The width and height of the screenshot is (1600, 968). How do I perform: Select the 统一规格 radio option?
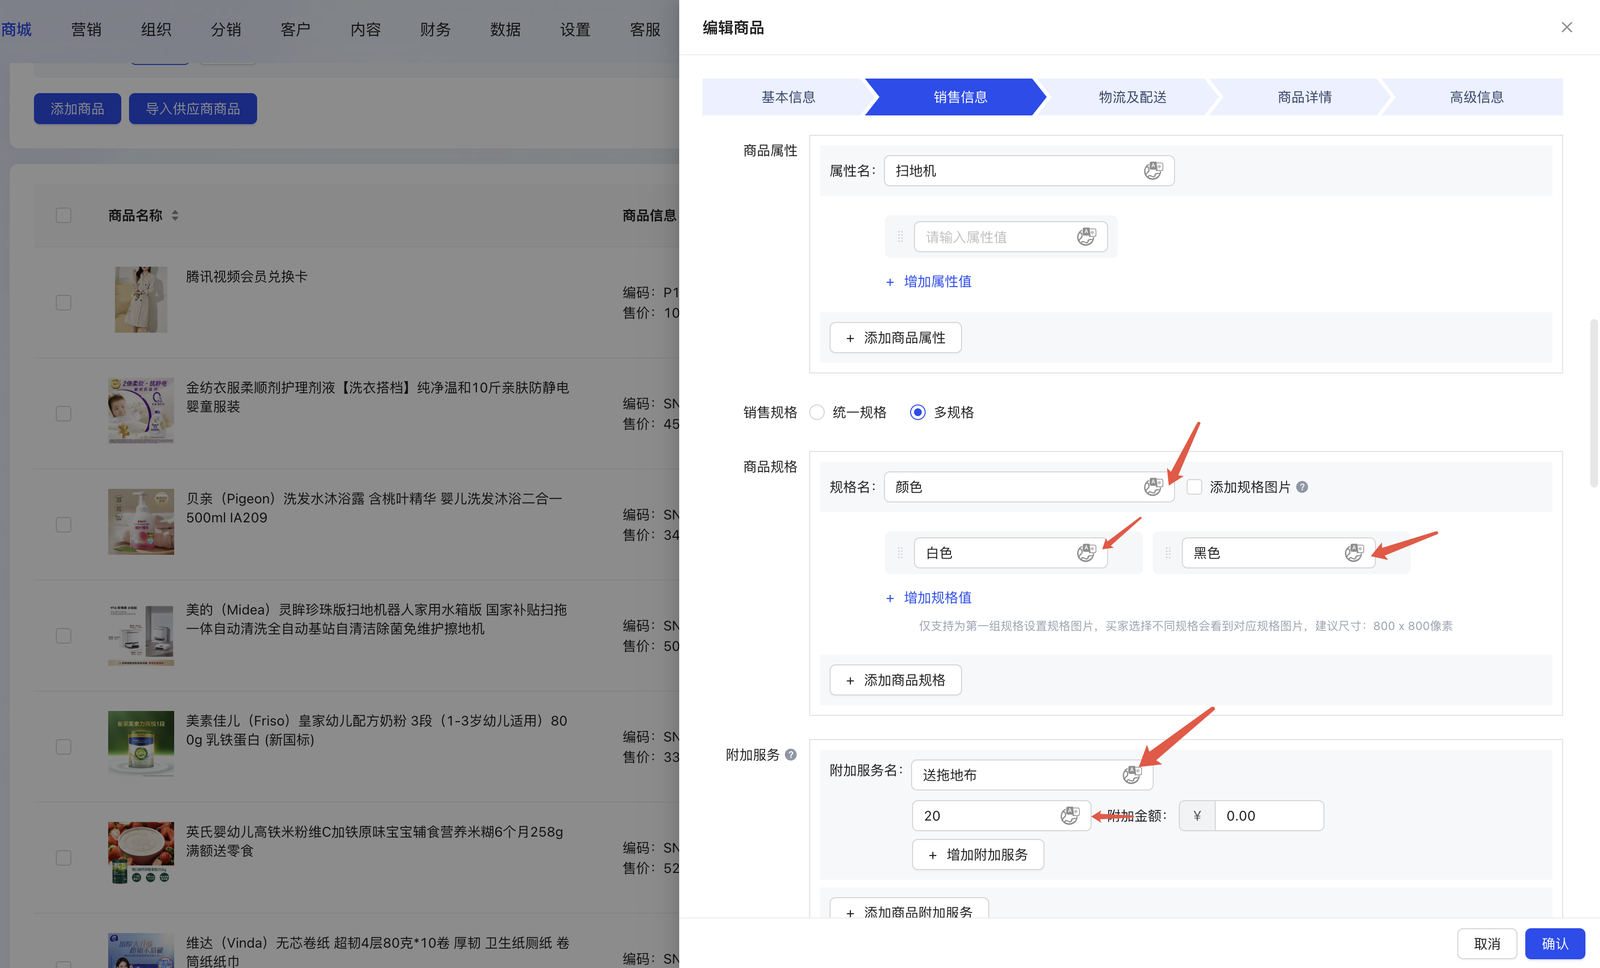[x=818, y=412]
